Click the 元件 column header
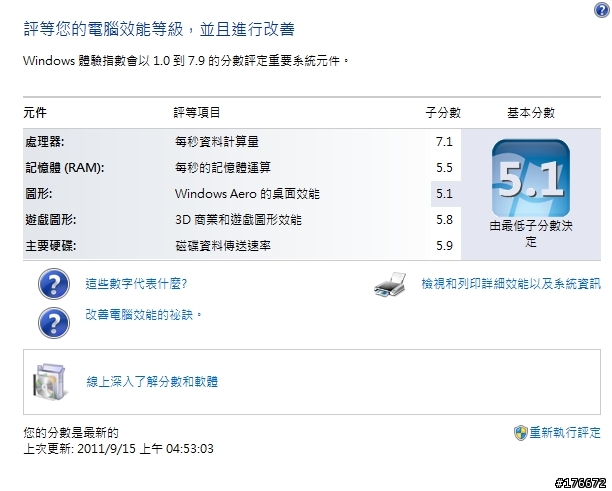 35,113
